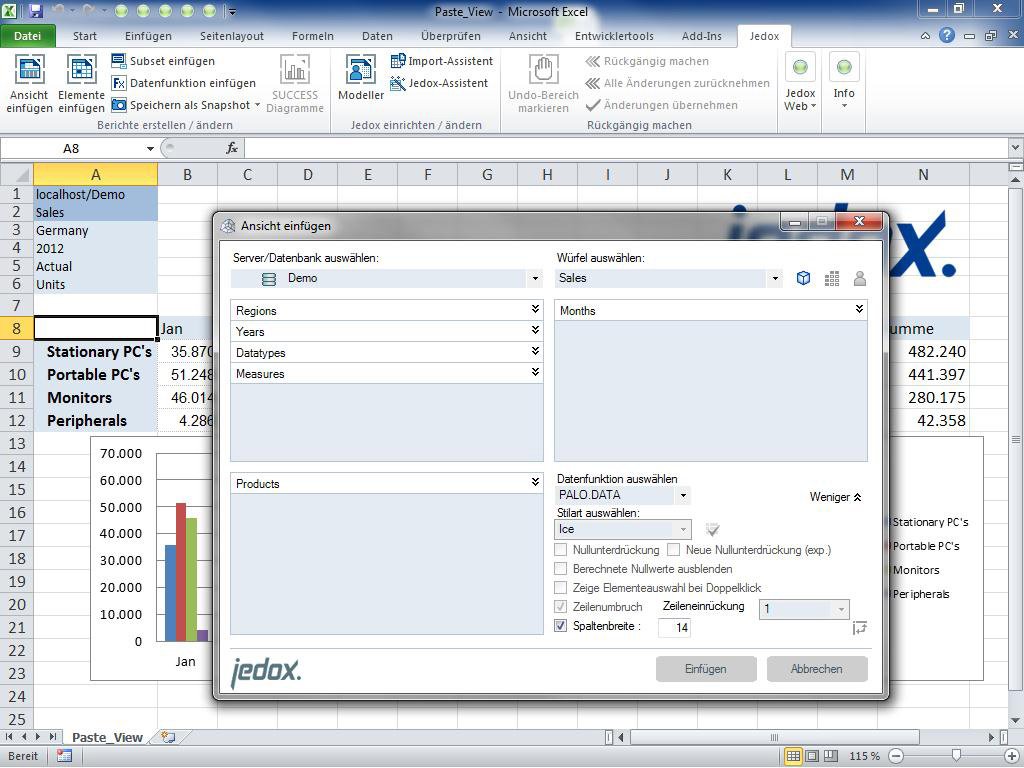The width and height of the screenshot is (1024, 768).
Task: Open SUCCESS Diagramme tool
Action: pyautogui.click(x=295, y=83)
